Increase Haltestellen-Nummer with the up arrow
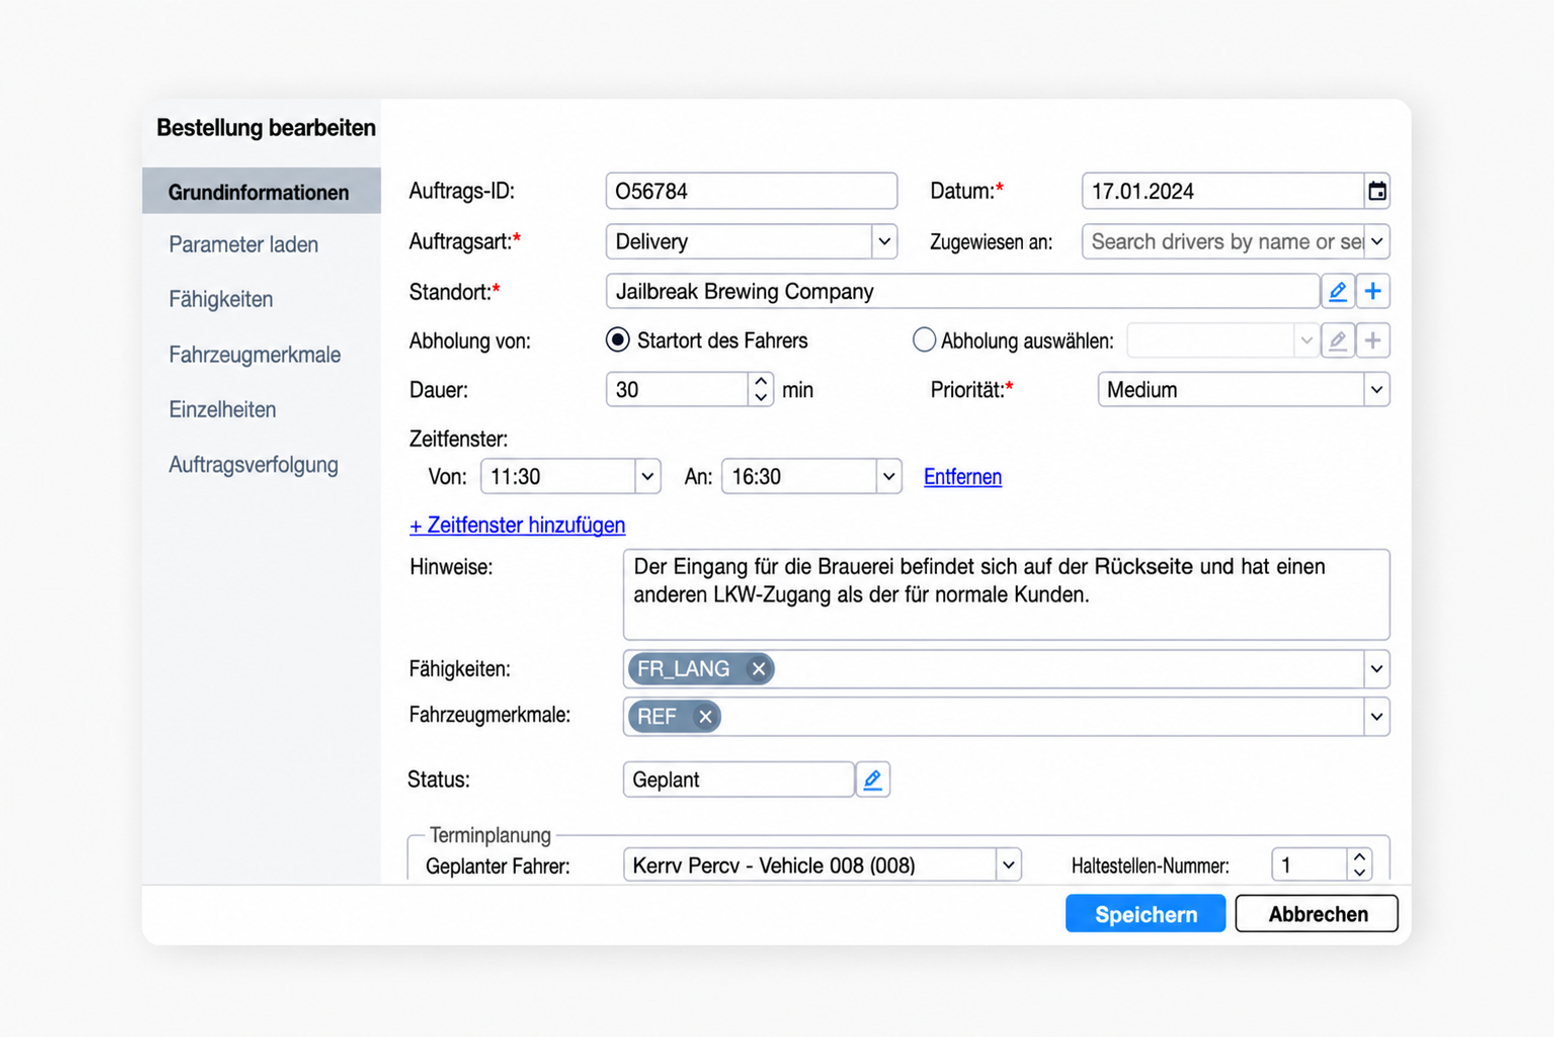 tap(1359, 858)
